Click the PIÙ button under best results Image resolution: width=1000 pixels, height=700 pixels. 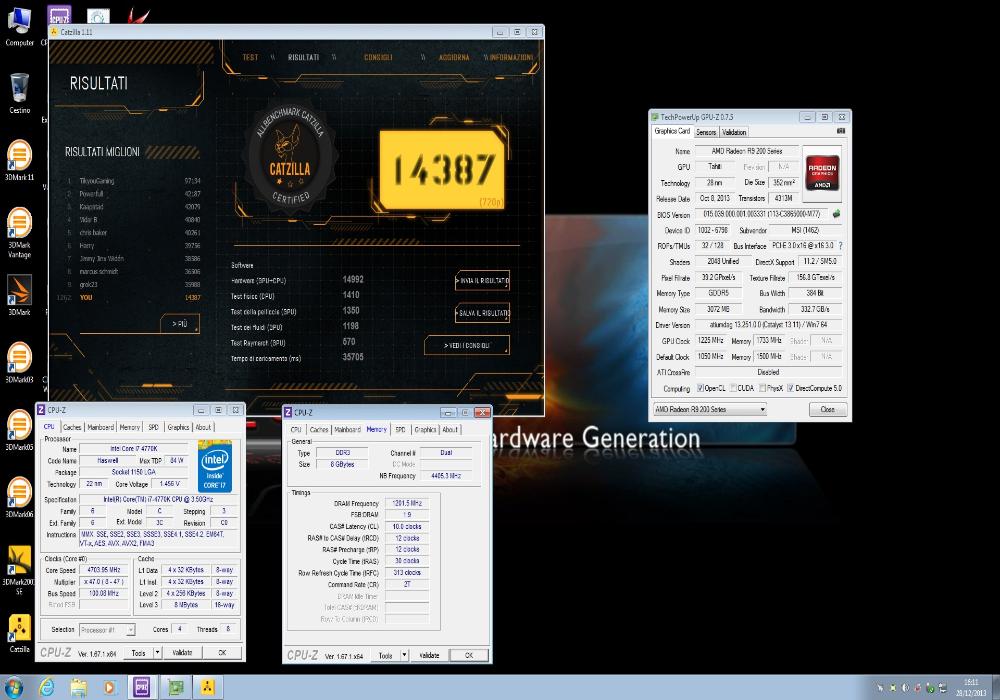(x=180, y=324)
